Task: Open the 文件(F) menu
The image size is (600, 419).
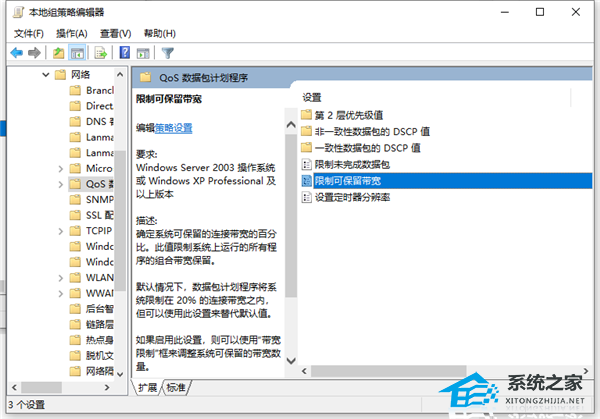Action: [29, 32]
